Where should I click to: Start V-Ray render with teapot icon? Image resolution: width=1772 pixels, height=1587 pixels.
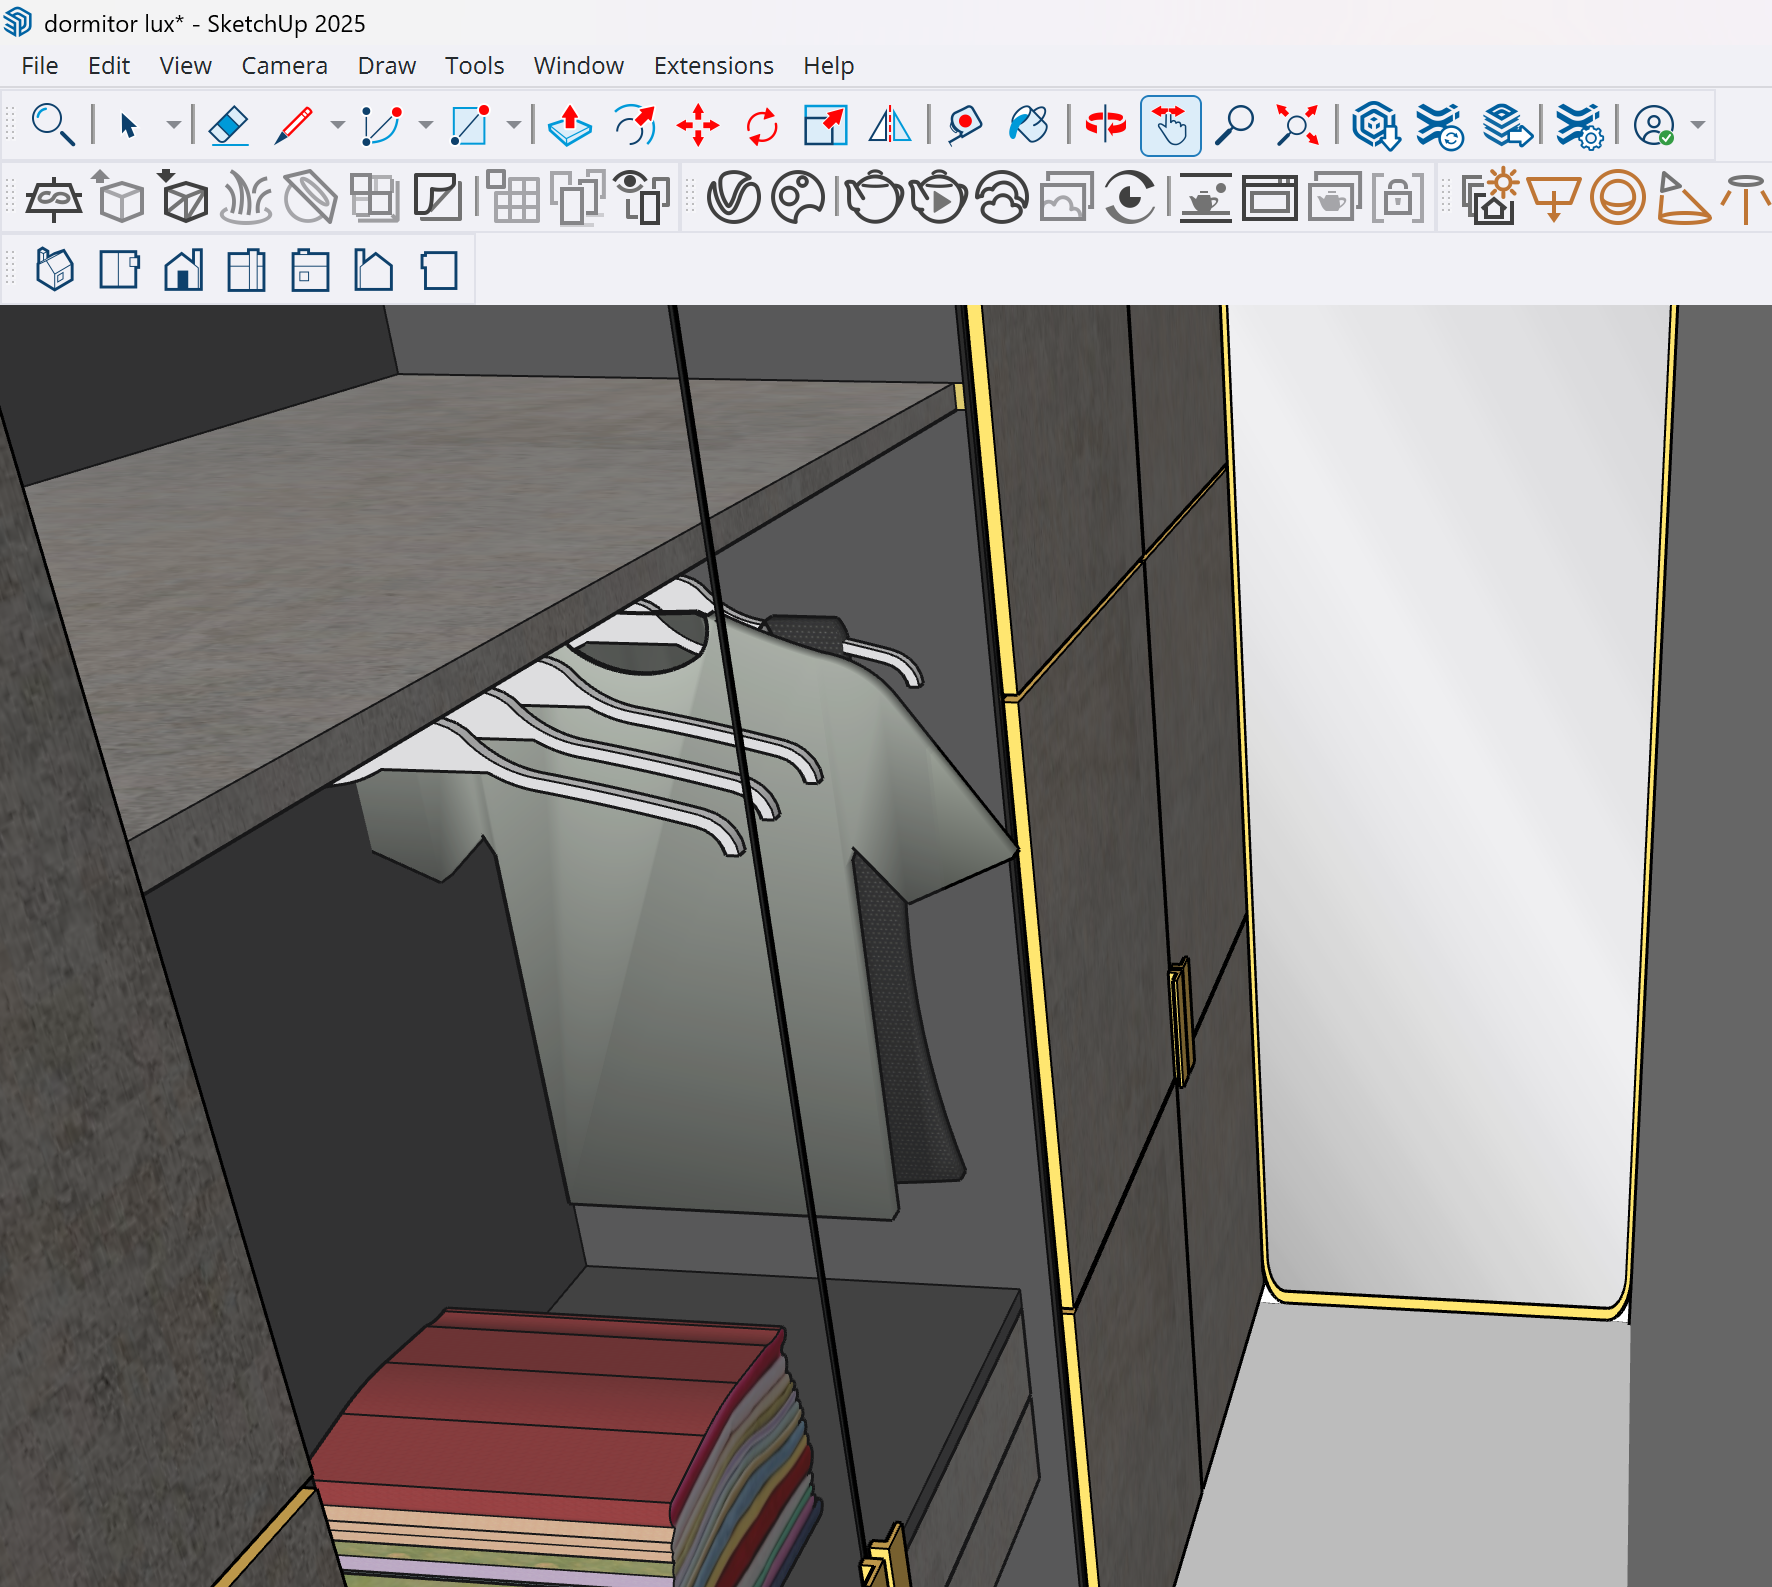coord(874,198)
